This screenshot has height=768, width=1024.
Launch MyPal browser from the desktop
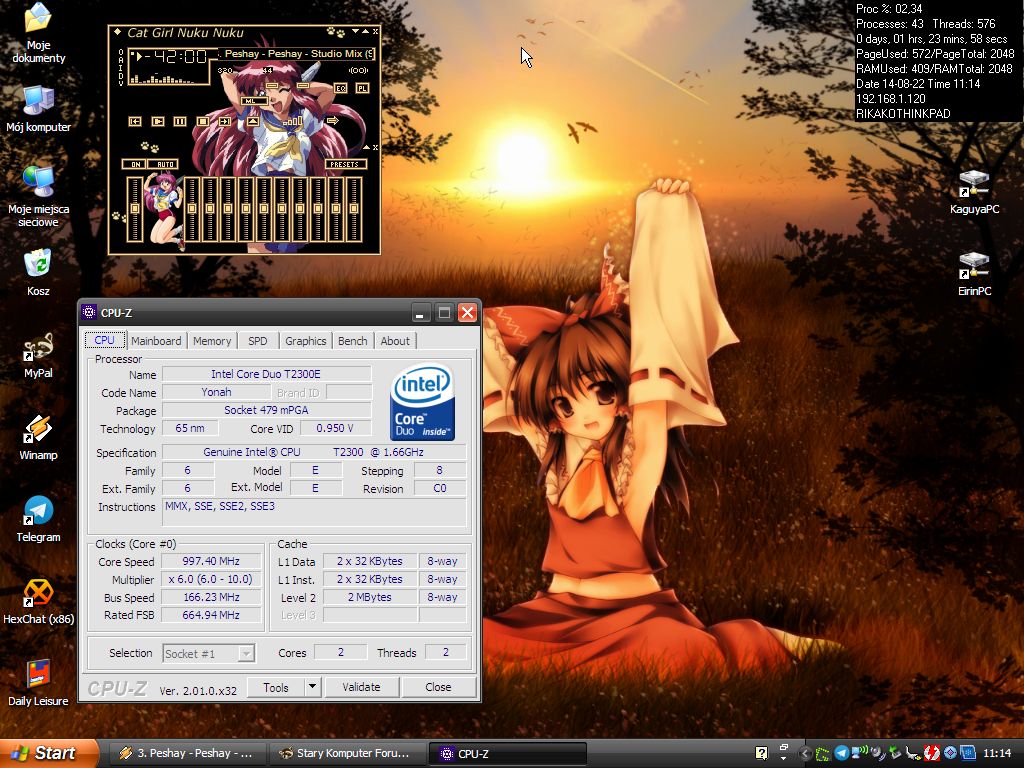(x=38, y=355)
